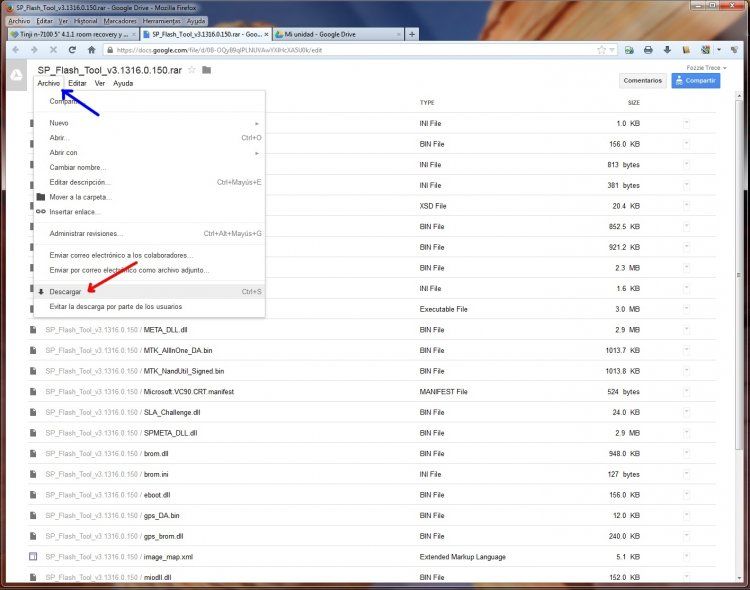The image size is (750, 590).
Task: Select Descargar from the Archivo menu
Action: 149,292
